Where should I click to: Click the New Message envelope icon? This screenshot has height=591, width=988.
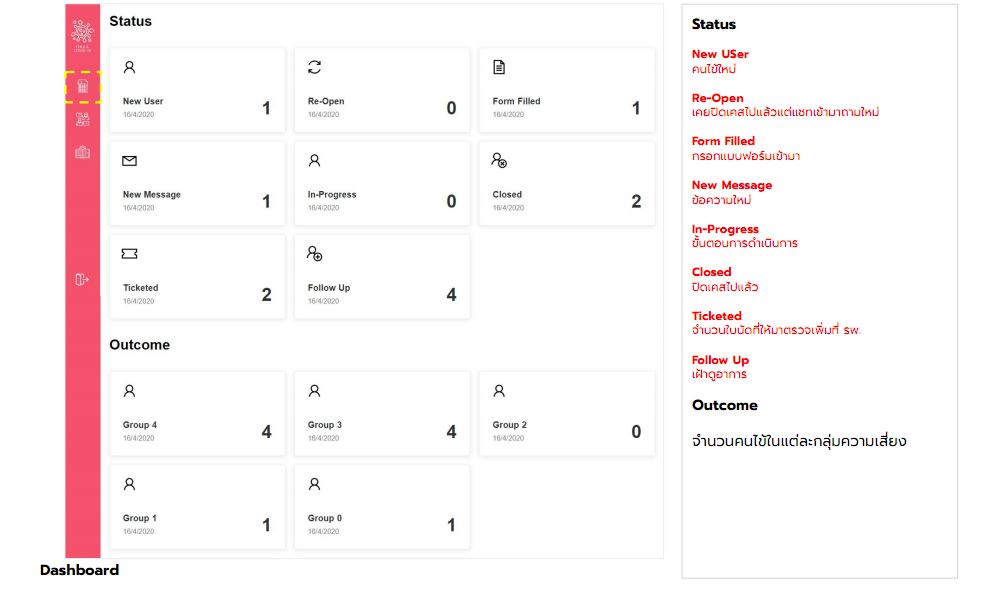click(129, 161)
